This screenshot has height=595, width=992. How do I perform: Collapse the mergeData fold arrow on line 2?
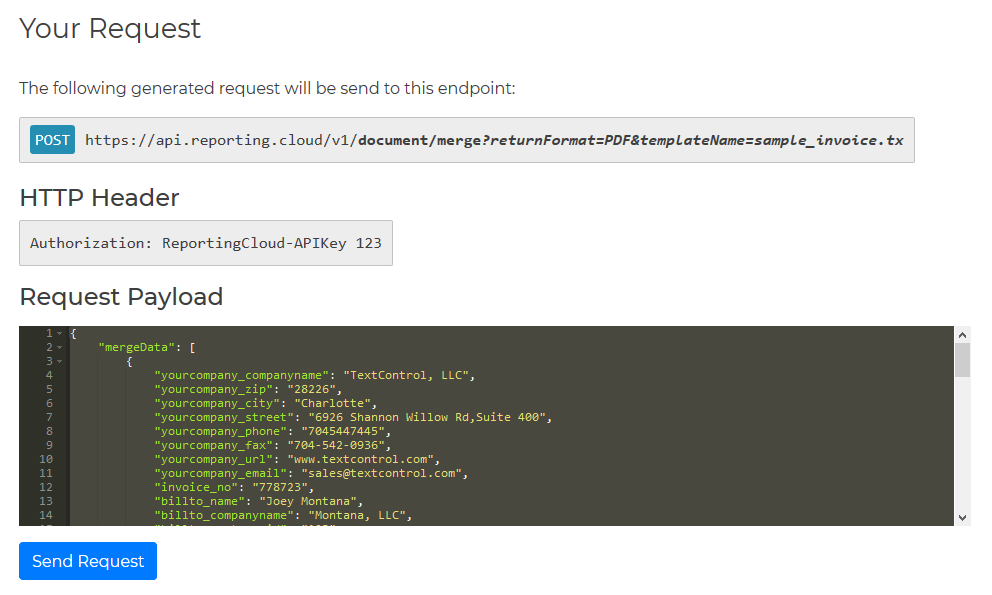59,347
